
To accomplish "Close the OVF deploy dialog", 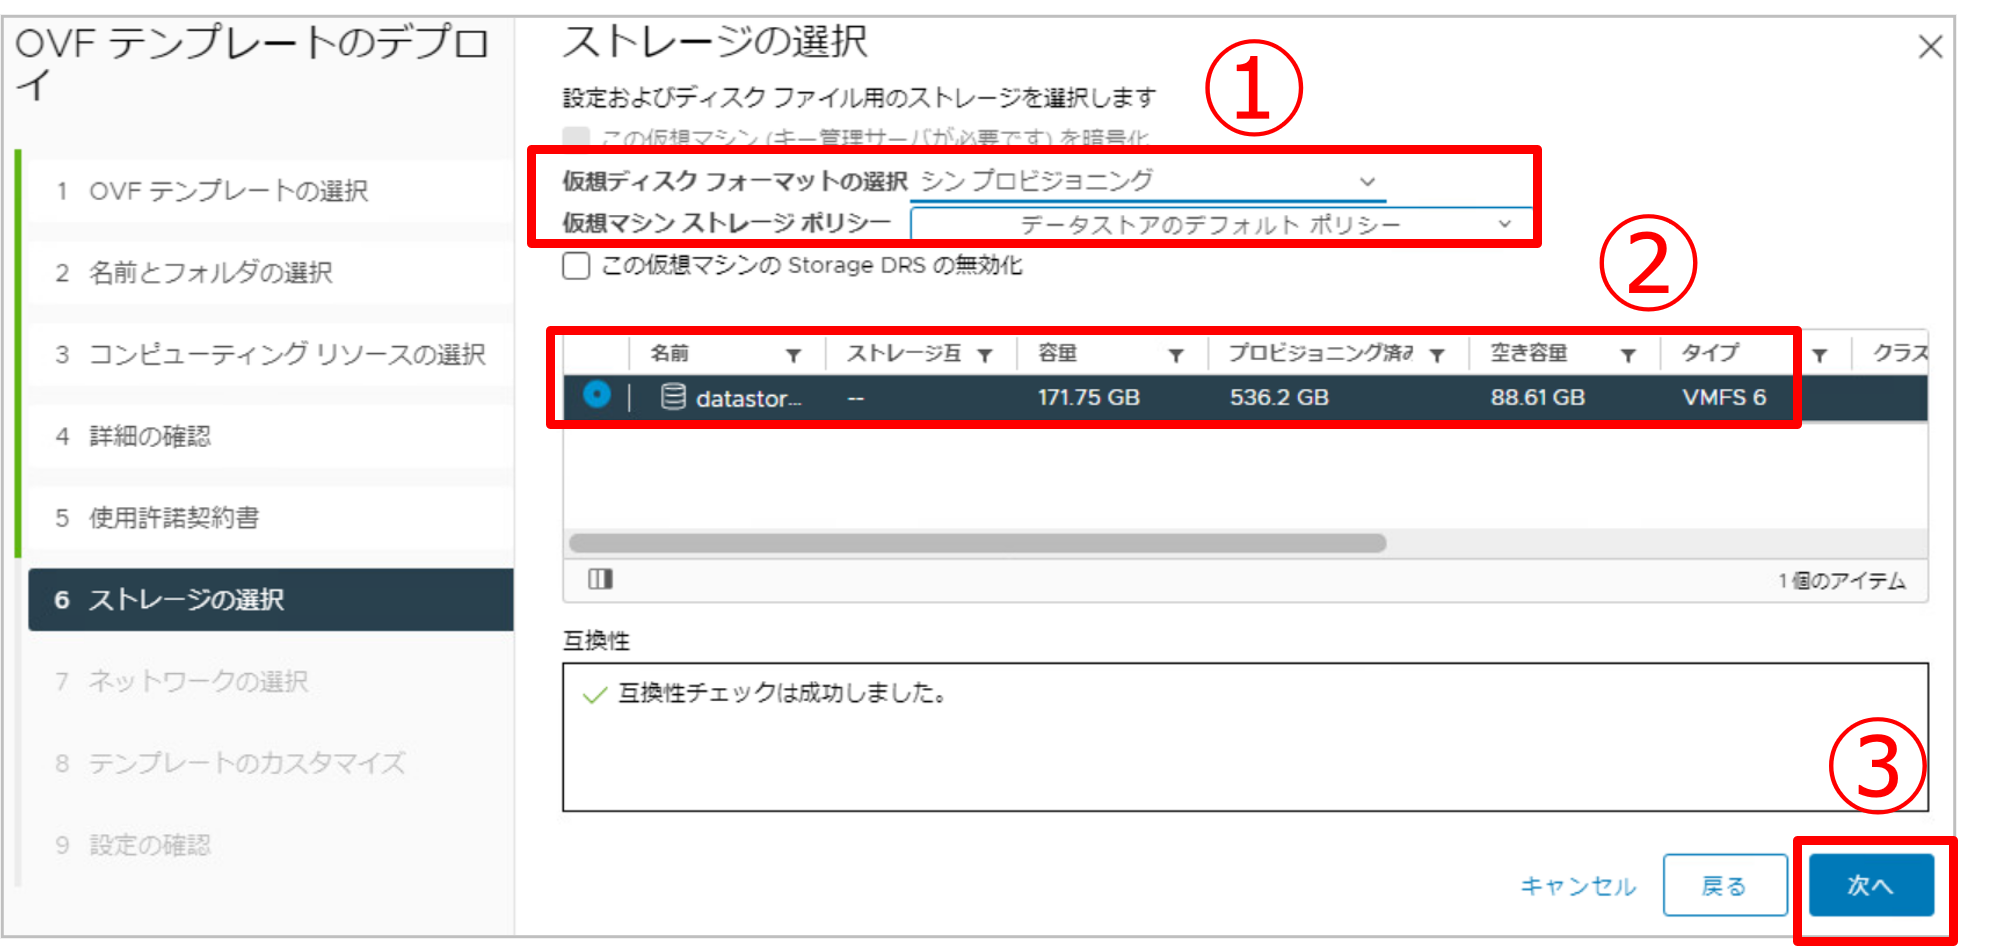I will click(x=1930, y=47).
